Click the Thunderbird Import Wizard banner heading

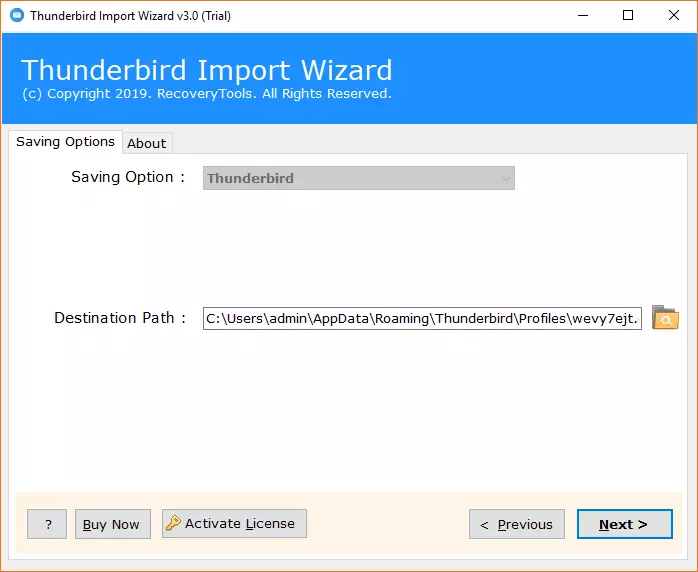pos(206,70)
